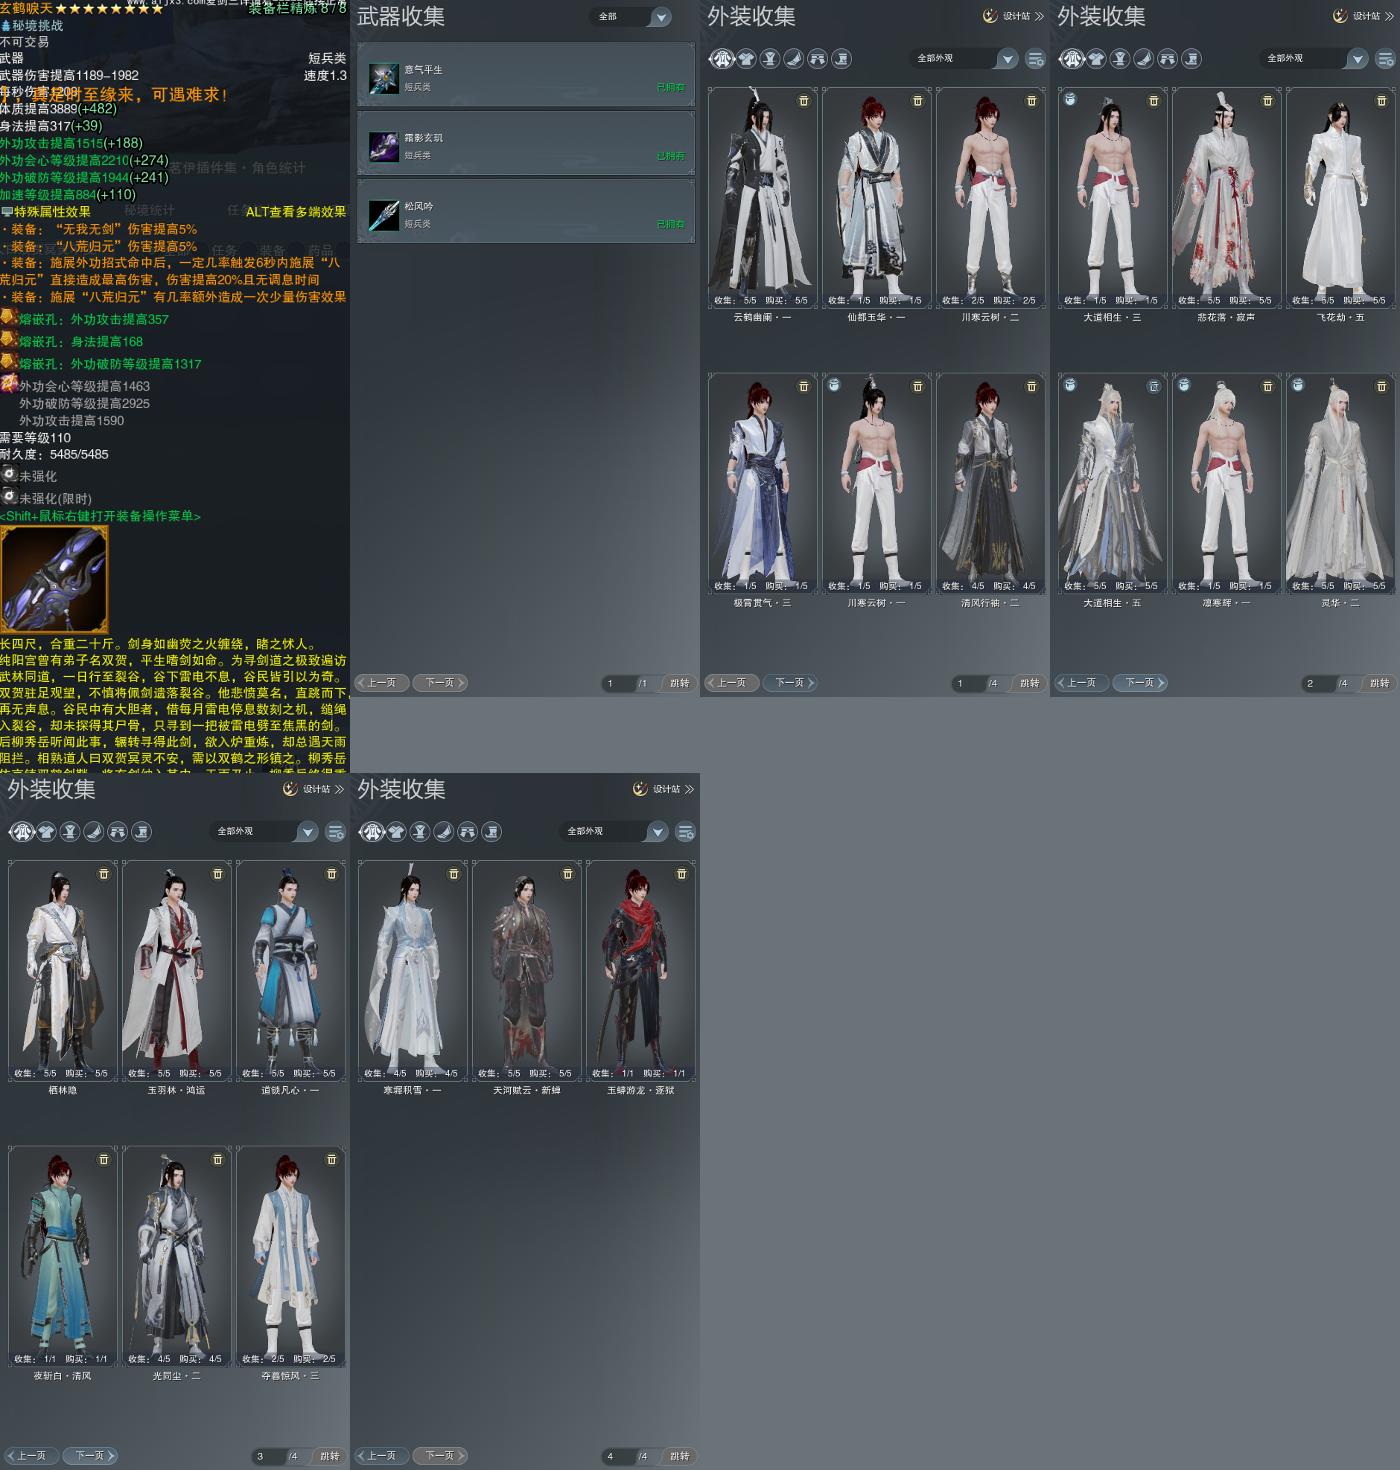The image size is (1400, 1470).
Task: Click the ALT查看多端效果 hint text
Action: pos(296,212)
